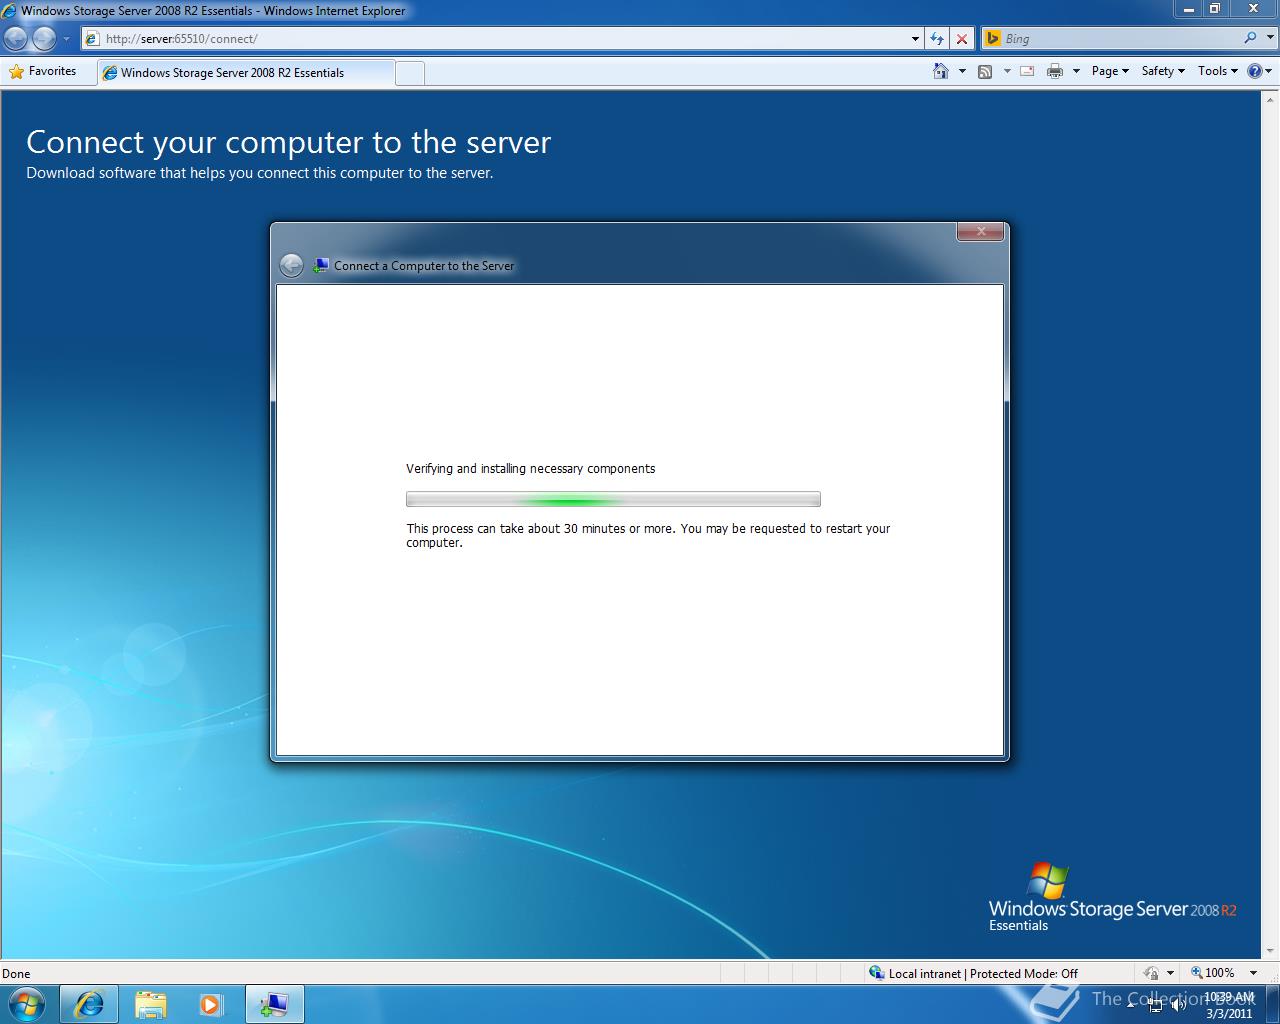
Task: Click the network tray icon
Action: (x=1155, y=1005)
